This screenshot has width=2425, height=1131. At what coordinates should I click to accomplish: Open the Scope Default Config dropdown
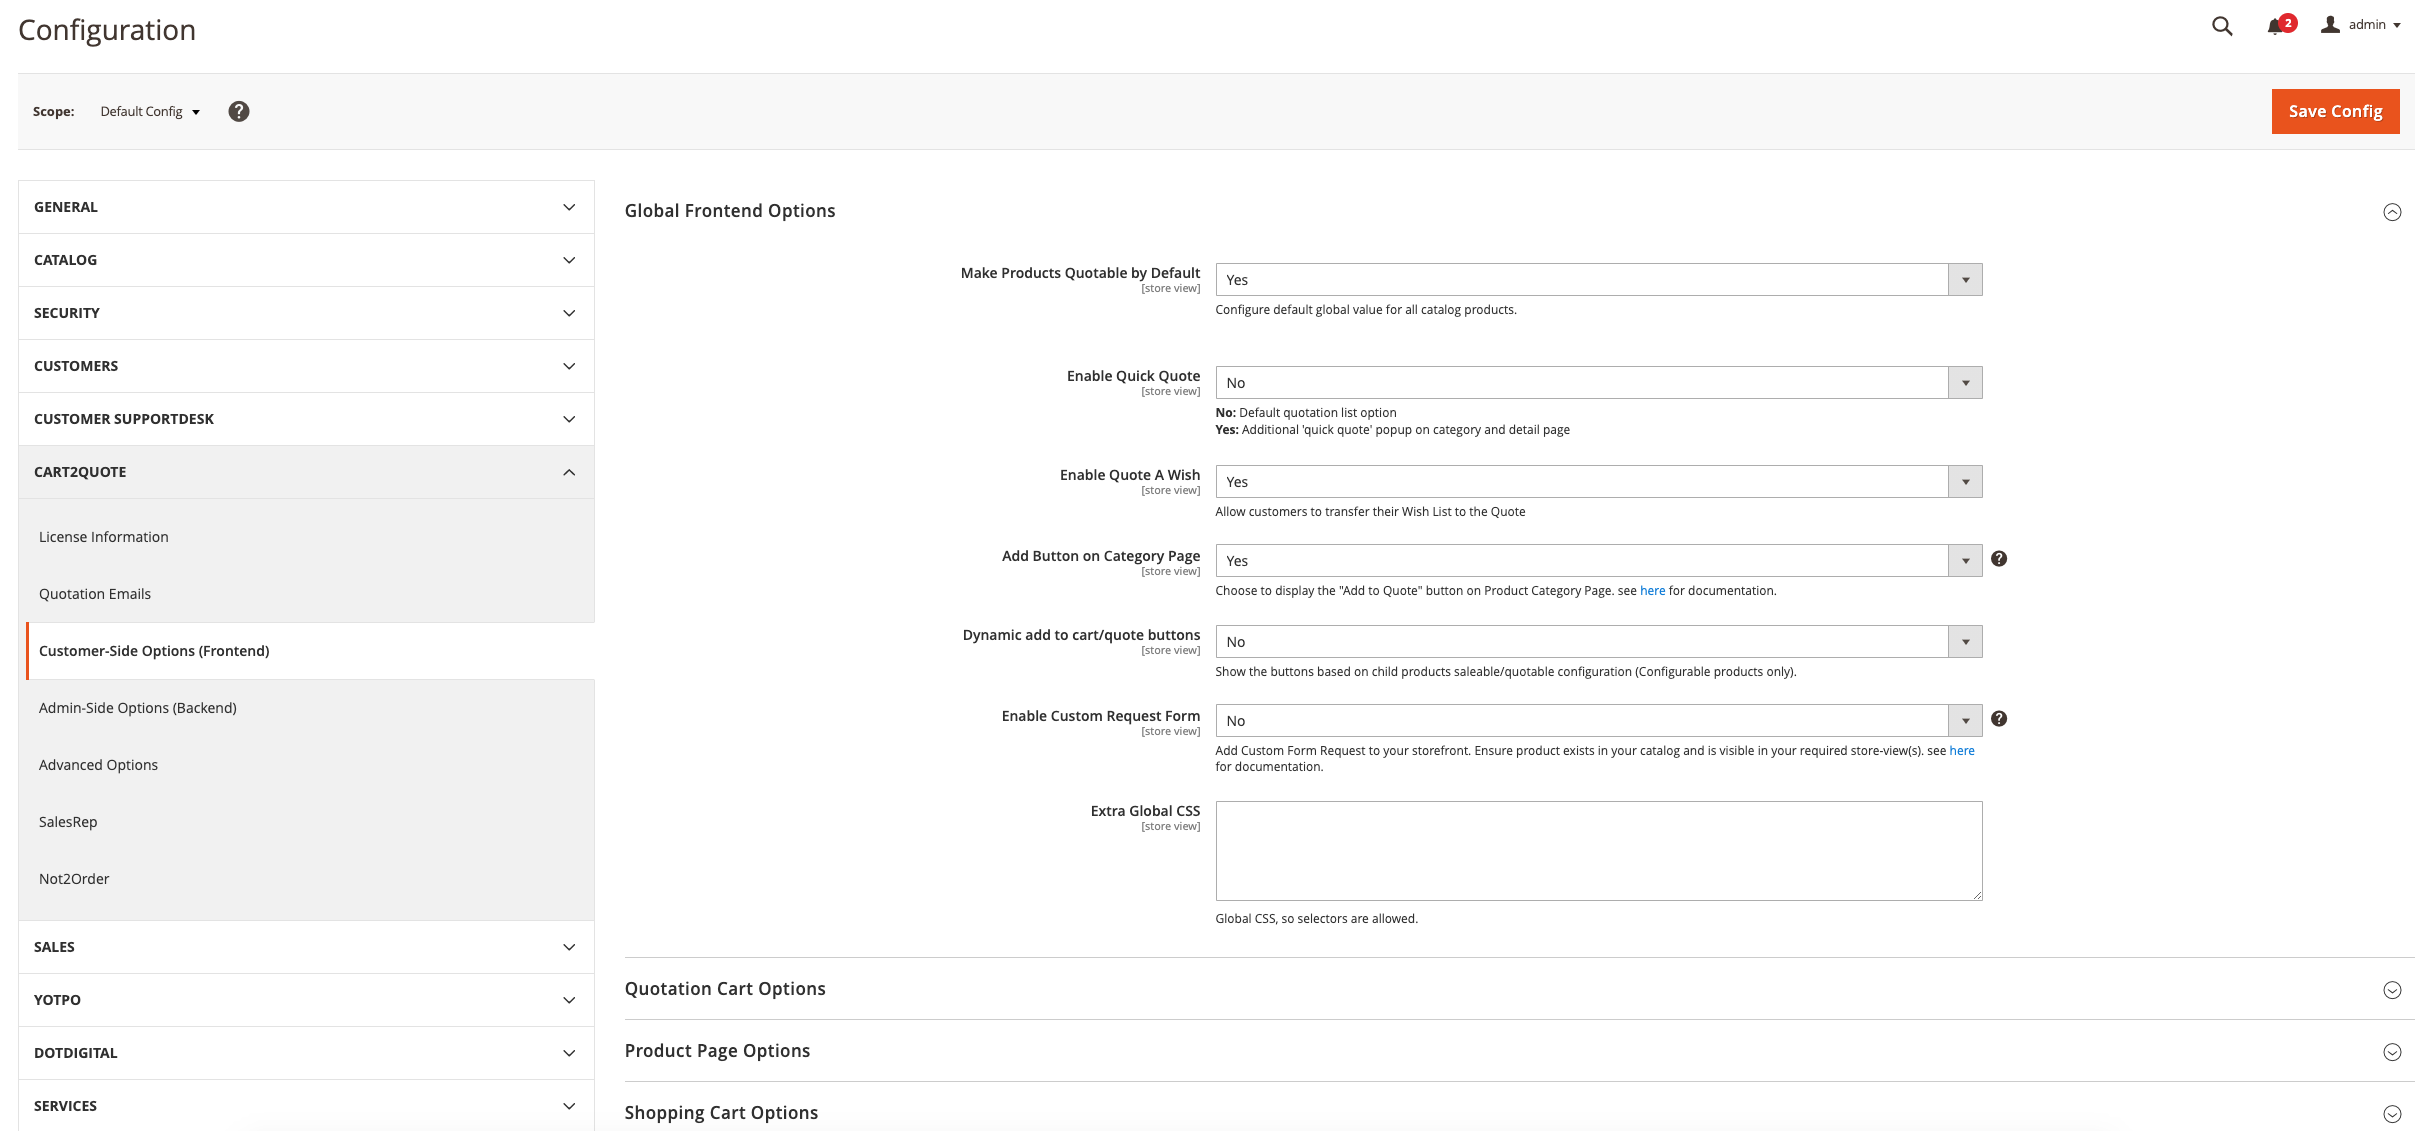[x=149, y=111]
